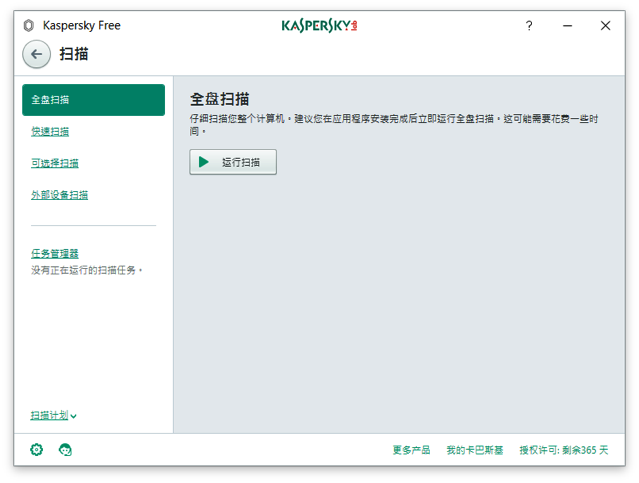Click the 没有正在运行的扫描任务 status text
Viewport: 639px width, 483px height.
(86, 270)
